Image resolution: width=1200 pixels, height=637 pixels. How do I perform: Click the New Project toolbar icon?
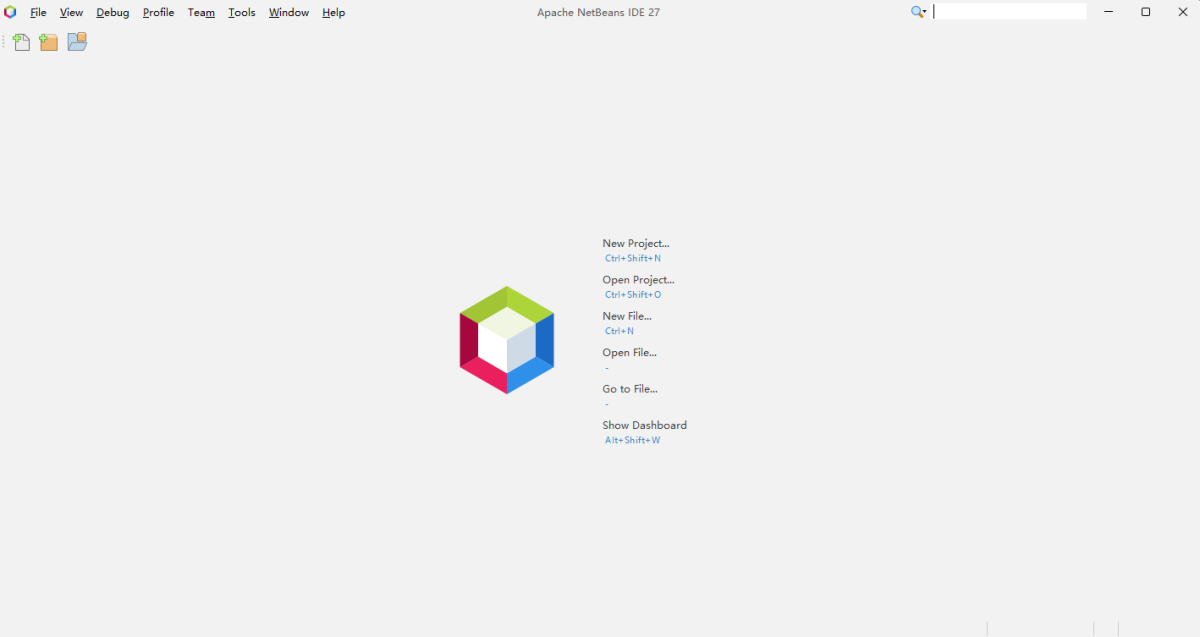click(48, 42)
